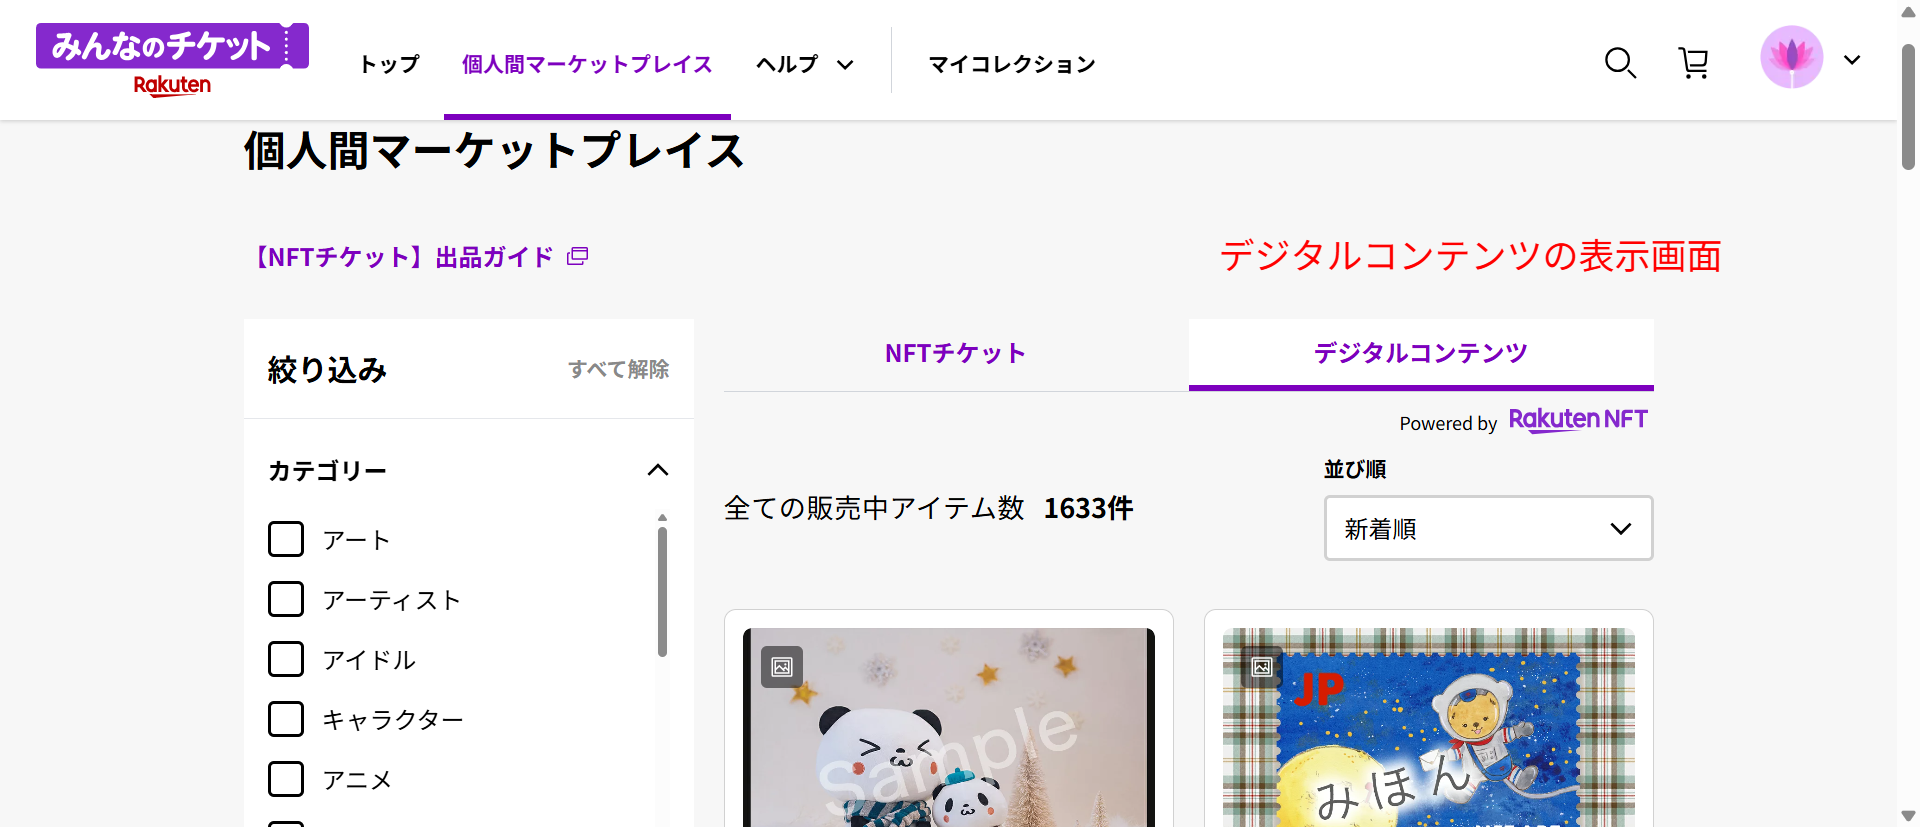Click すべて解除 to clear filters
Screen dimensions: 1920x827
pyautogui.click(x=618, y=369)
